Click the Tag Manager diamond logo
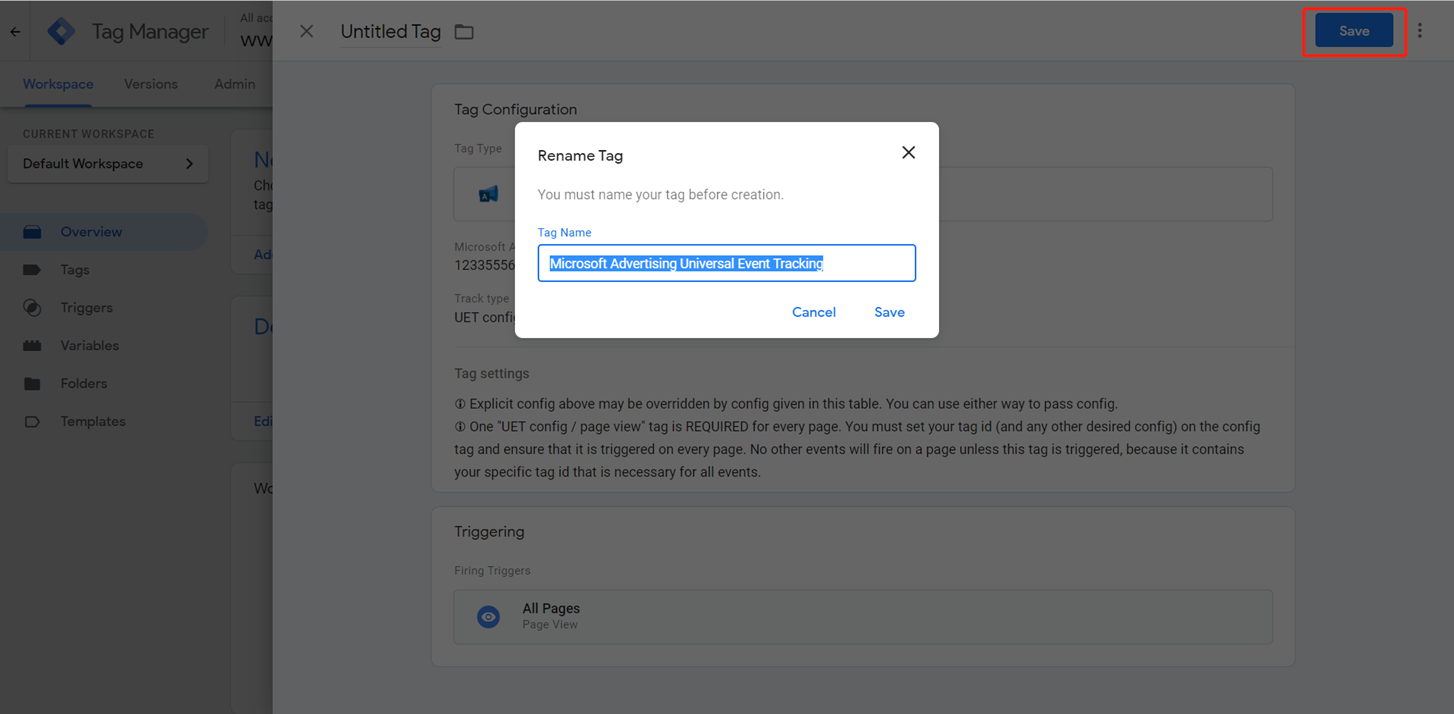Screen dimensions: 1454x714 pyautogui.click(x=61, y=32)
